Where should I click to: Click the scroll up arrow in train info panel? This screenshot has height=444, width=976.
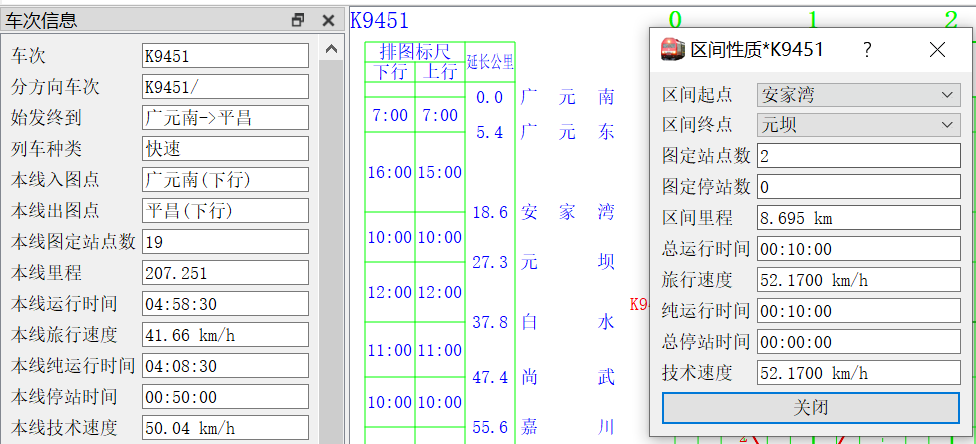pyautogui.click(x=331, y=49)
